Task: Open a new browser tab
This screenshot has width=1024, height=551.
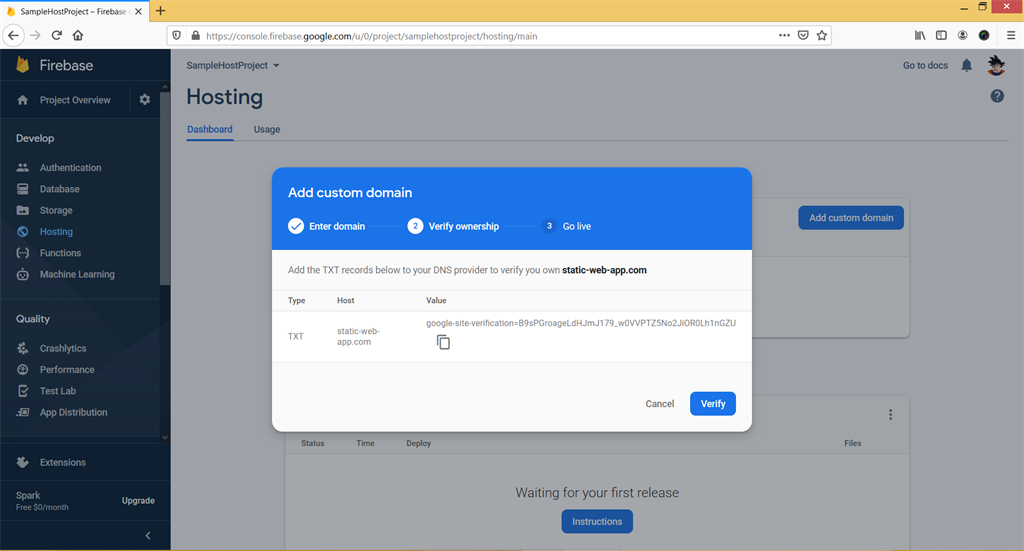Action: [x=161, y=11]
